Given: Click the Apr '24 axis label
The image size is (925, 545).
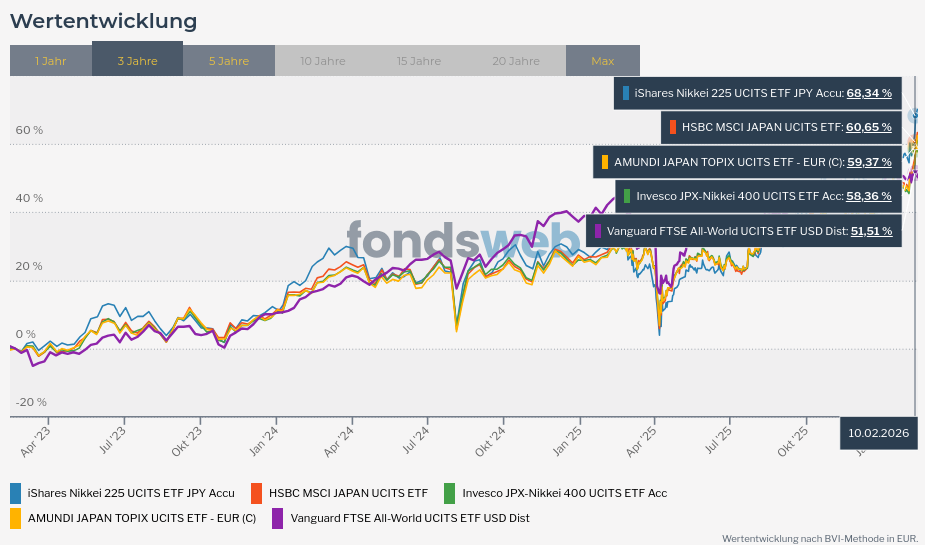Looking at the screenshot, I should tap(339, 441).
